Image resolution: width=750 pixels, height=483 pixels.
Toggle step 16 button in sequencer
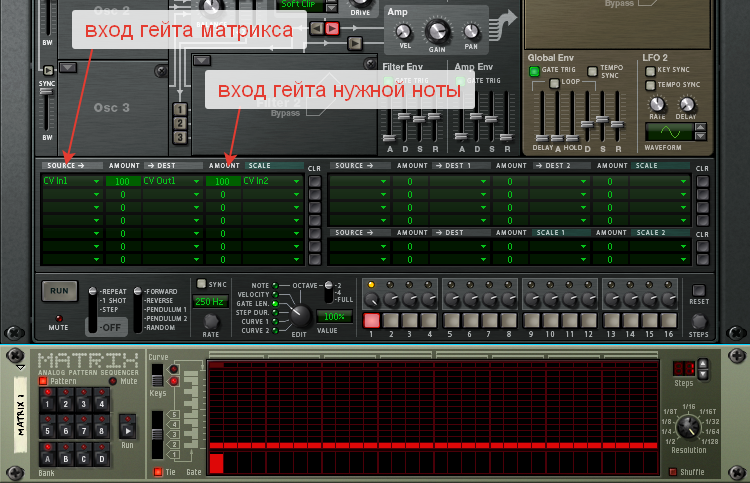[x=668, y=320]
